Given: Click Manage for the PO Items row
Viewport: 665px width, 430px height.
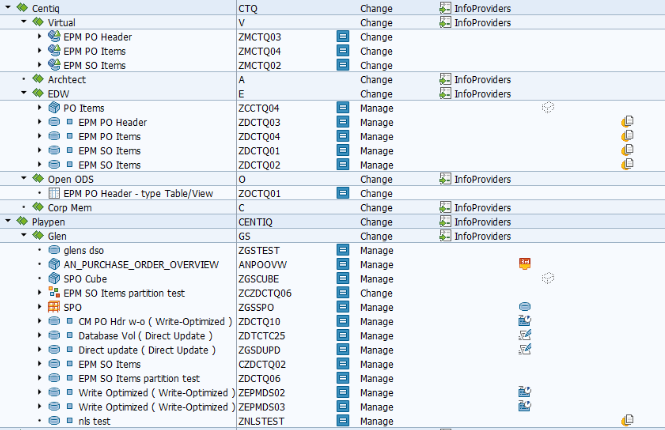Looking at the screenshot, I should [x=377, y=108].
